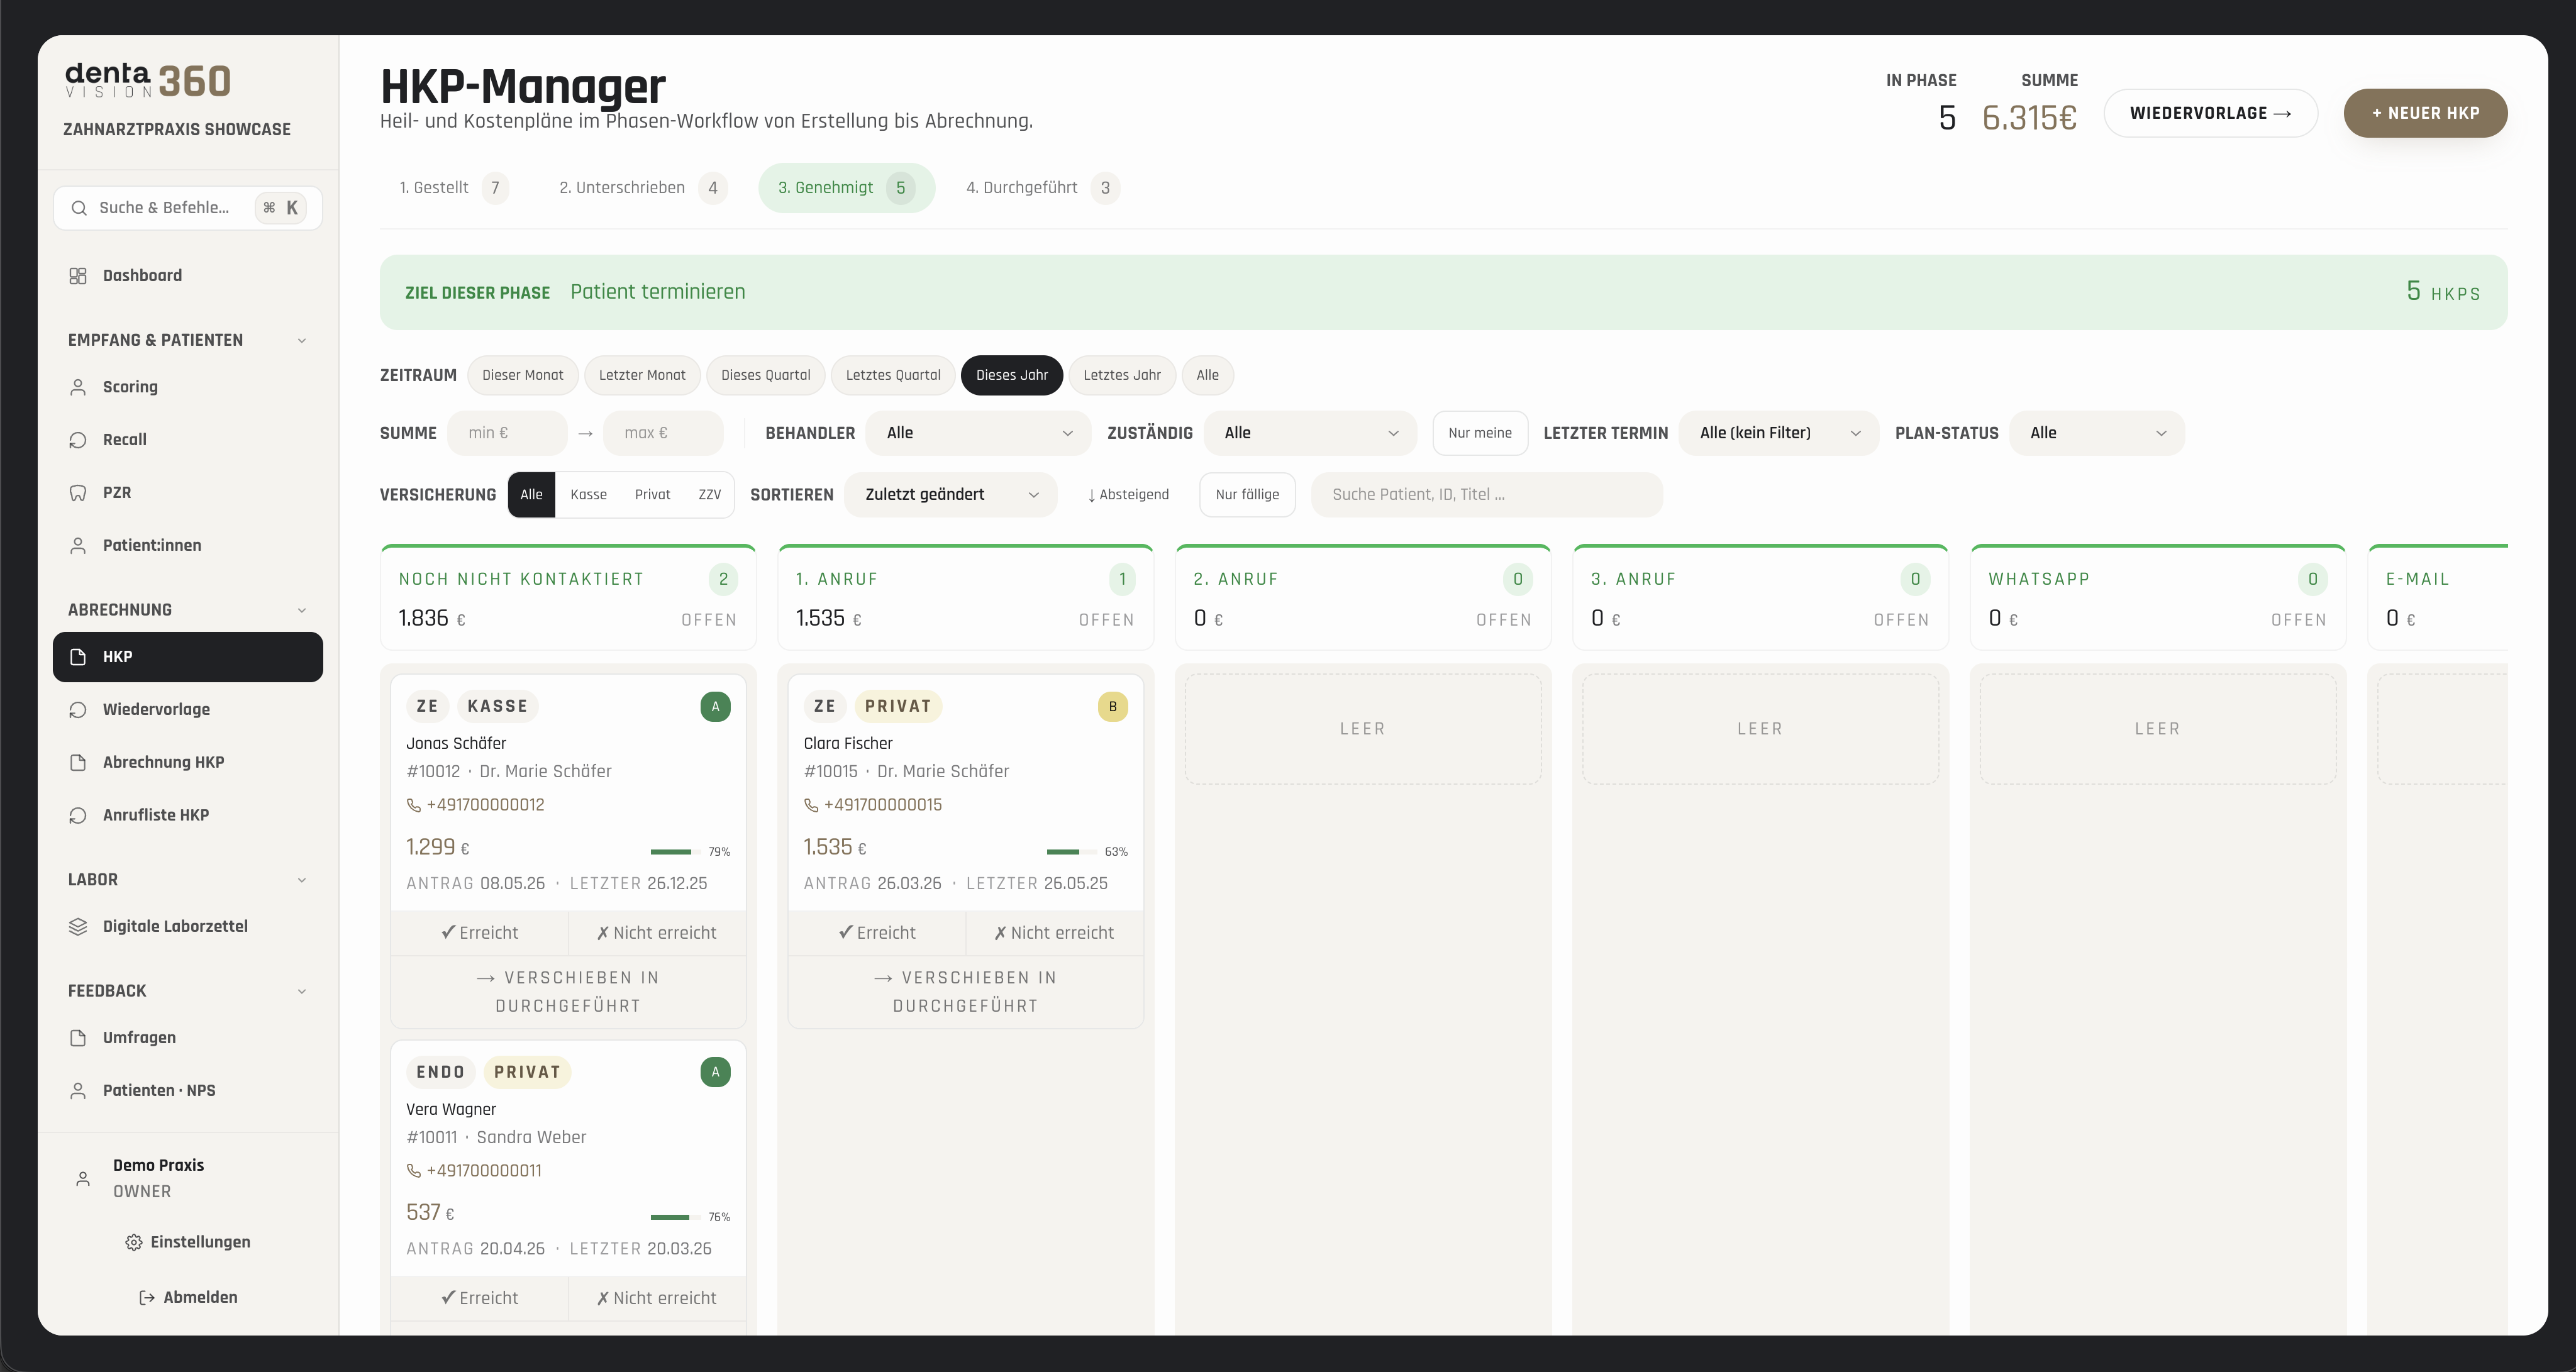Click the Digitale Laborzettel layers icon

(78, 927)
